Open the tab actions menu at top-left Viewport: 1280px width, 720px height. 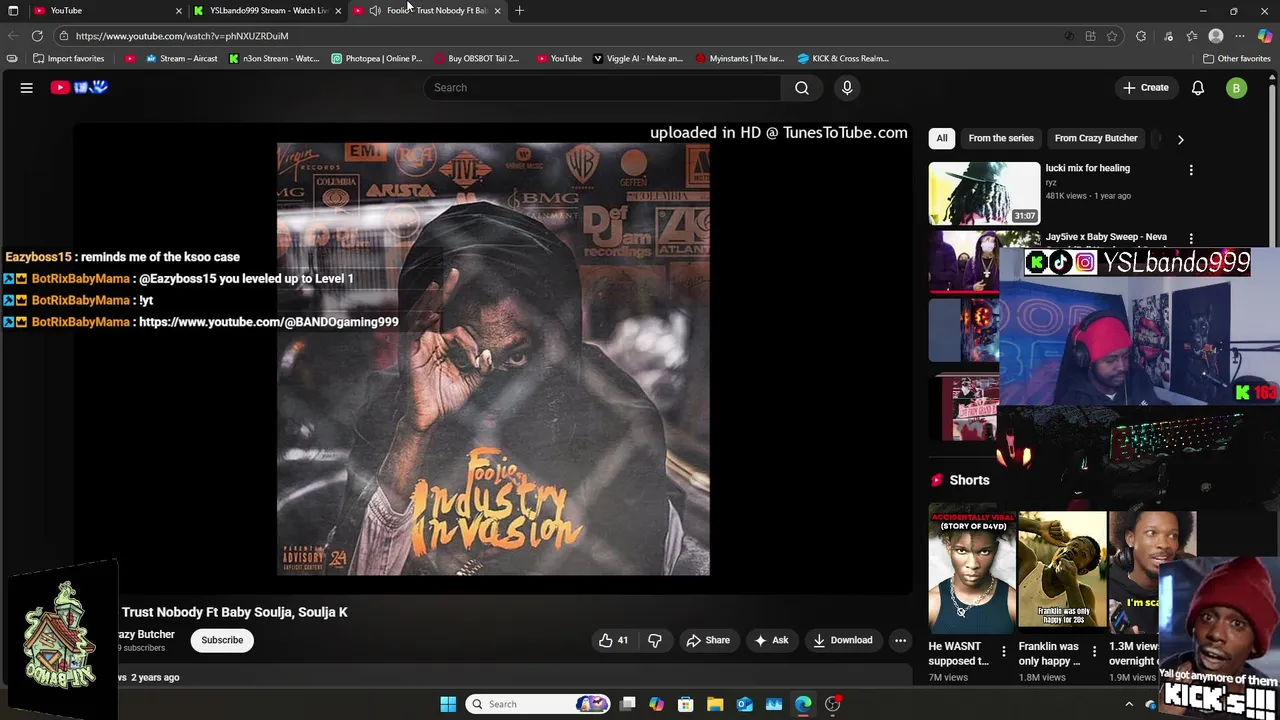(x=13, y=10)
